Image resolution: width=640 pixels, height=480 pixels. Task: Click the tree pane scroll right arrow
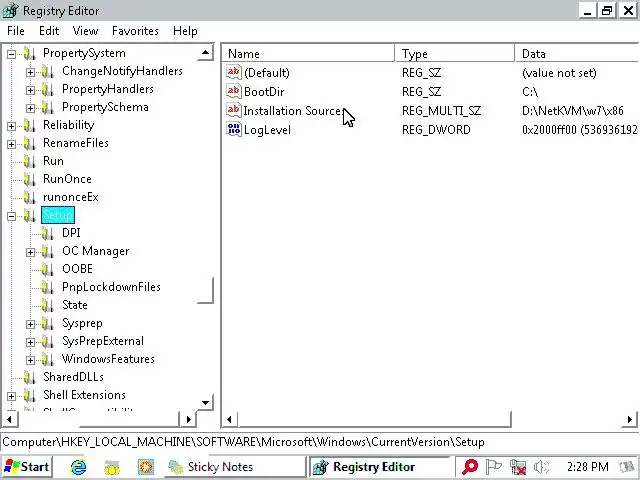pos(188,419)
